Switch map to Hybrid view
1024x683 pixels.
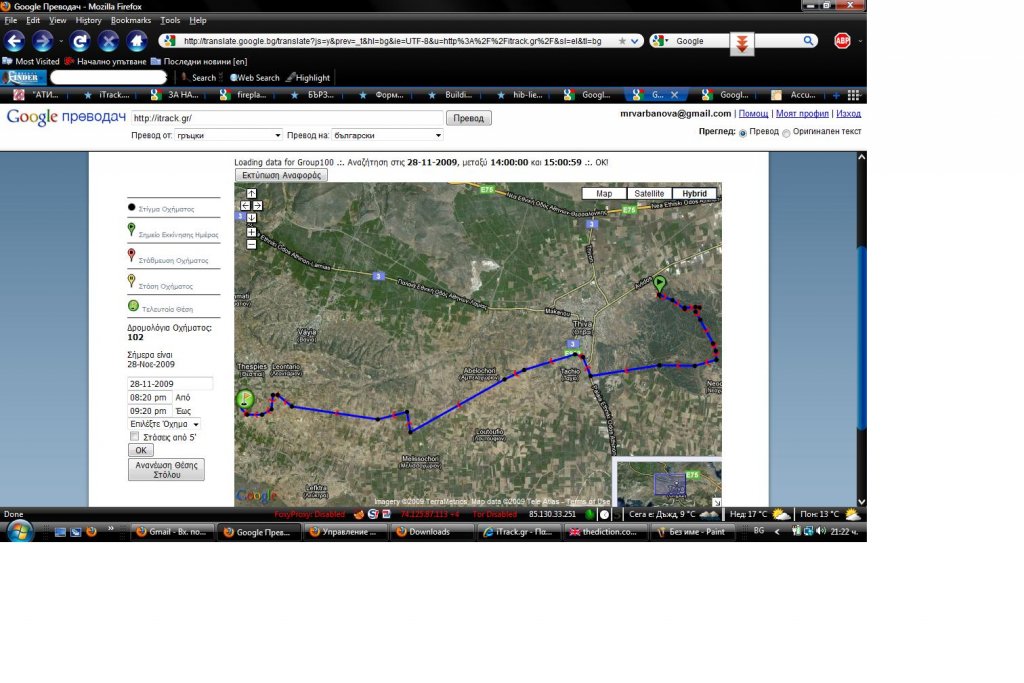tap(694, 193)
